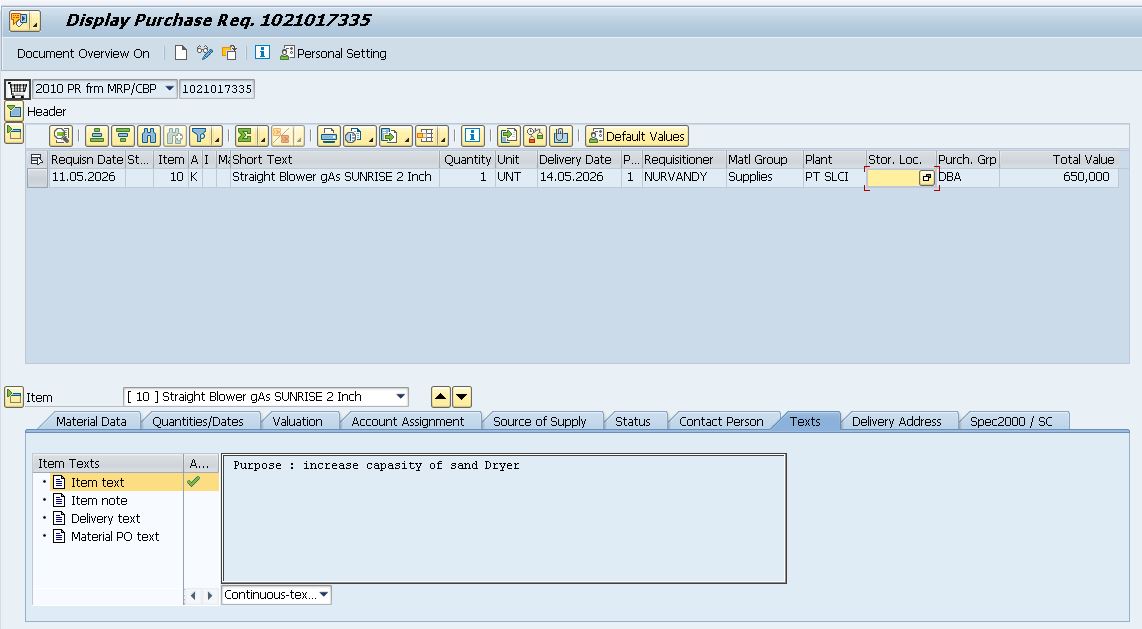The image size is (1142, 629).
Task: Click the Print item overview icon
Action: click(x=328, y=136)
